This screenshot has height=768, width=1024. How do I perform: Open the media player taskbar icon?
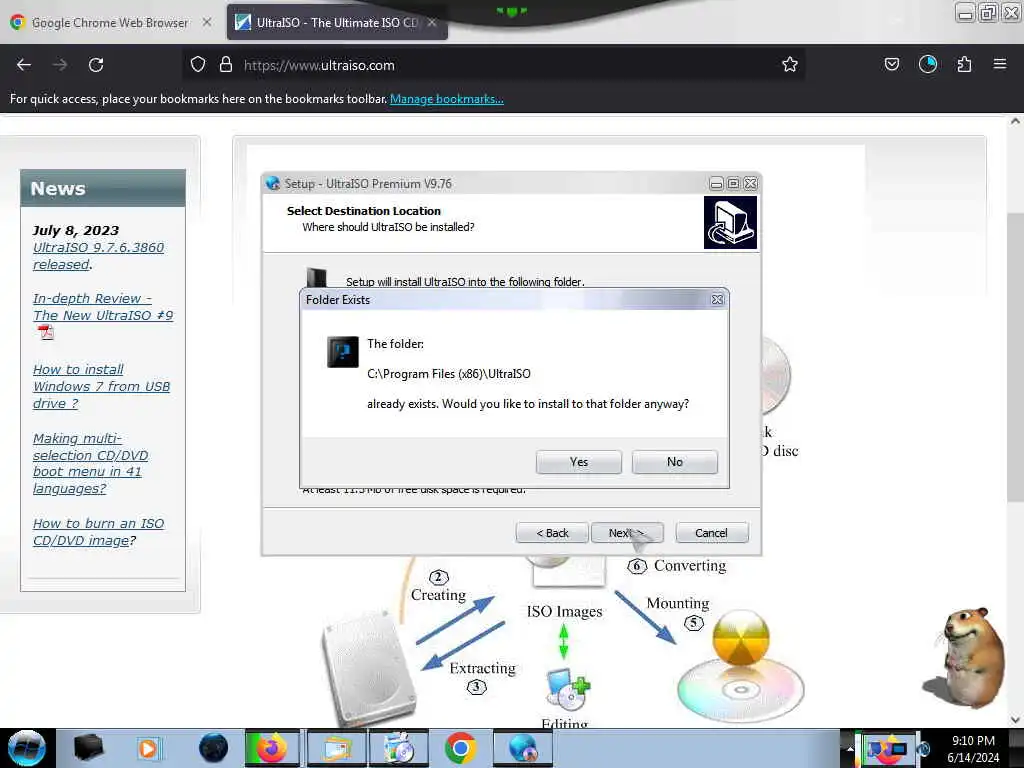coord(148,748)
